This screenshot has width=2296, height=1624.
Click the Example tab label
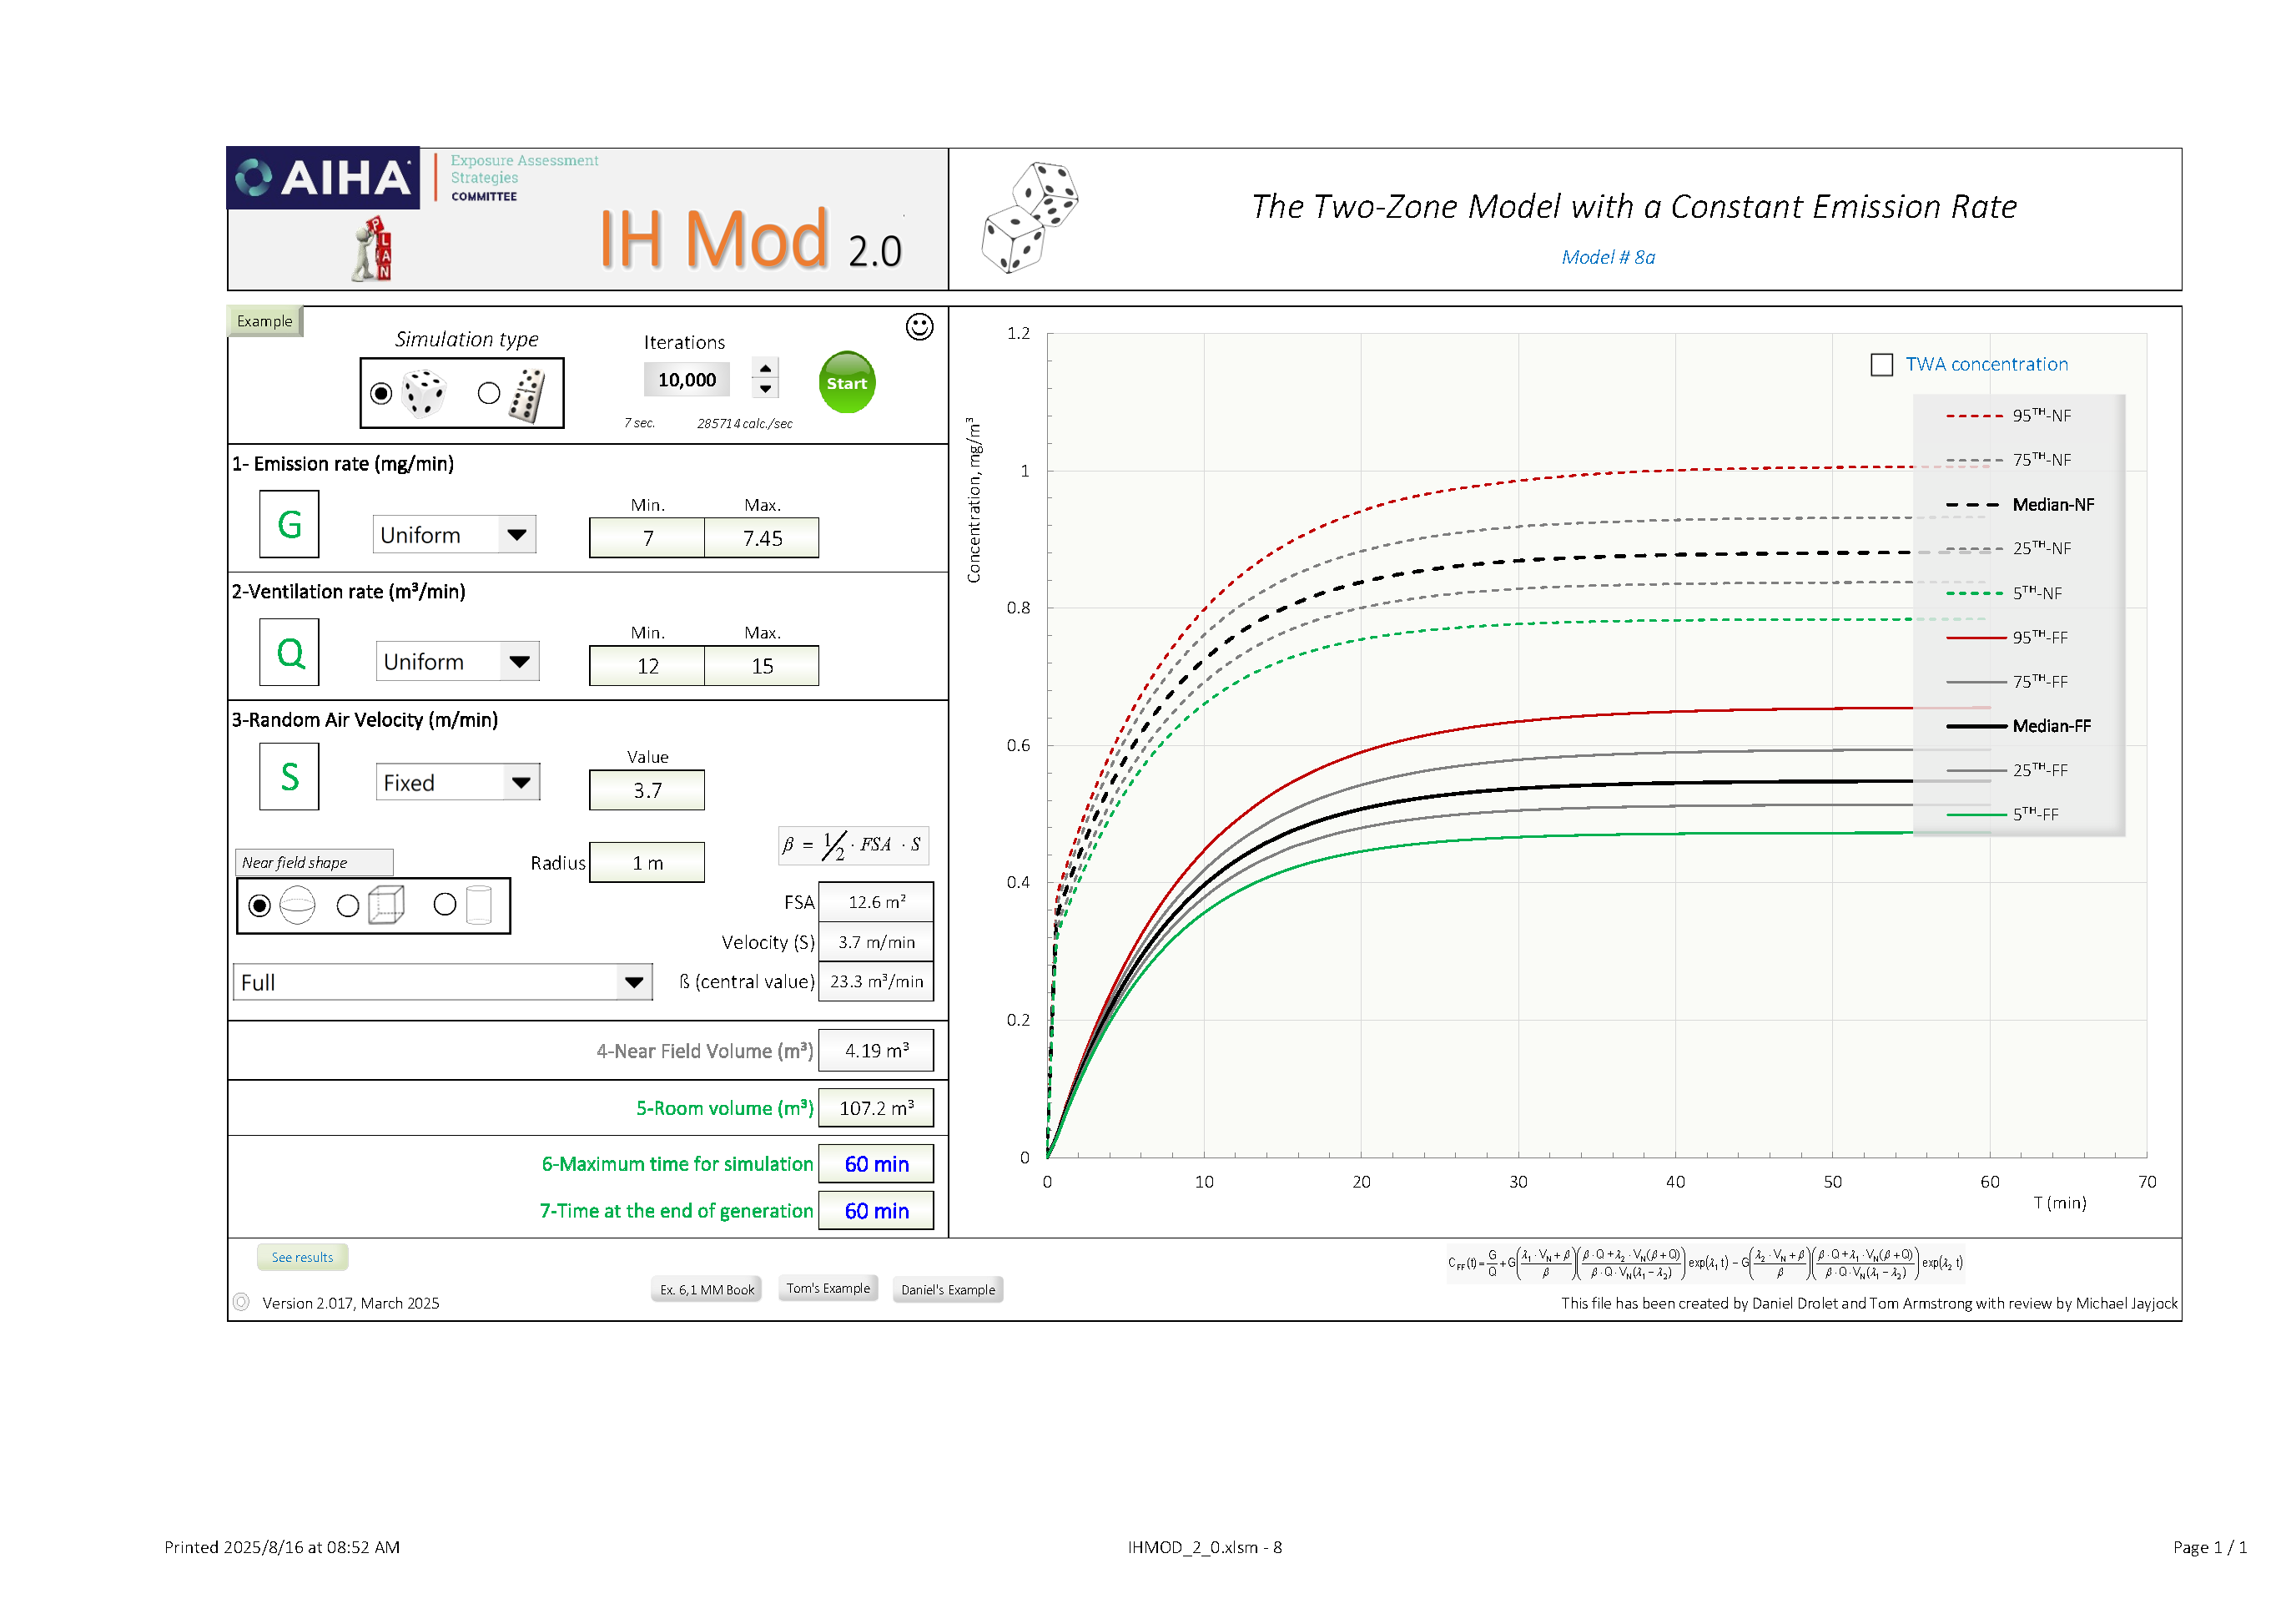click(x=264, y=321)
